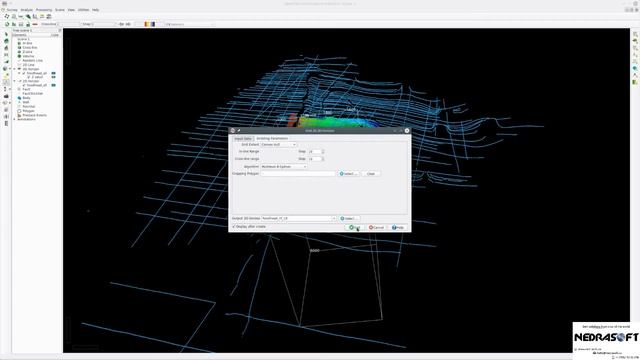Toggle Display after create checkbox

tap(234, 227)
